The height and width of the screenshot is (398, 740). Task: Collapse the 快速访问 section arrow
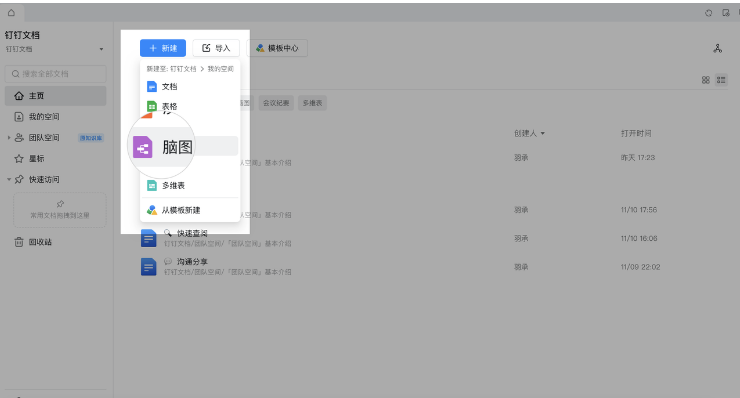point(8,179)
